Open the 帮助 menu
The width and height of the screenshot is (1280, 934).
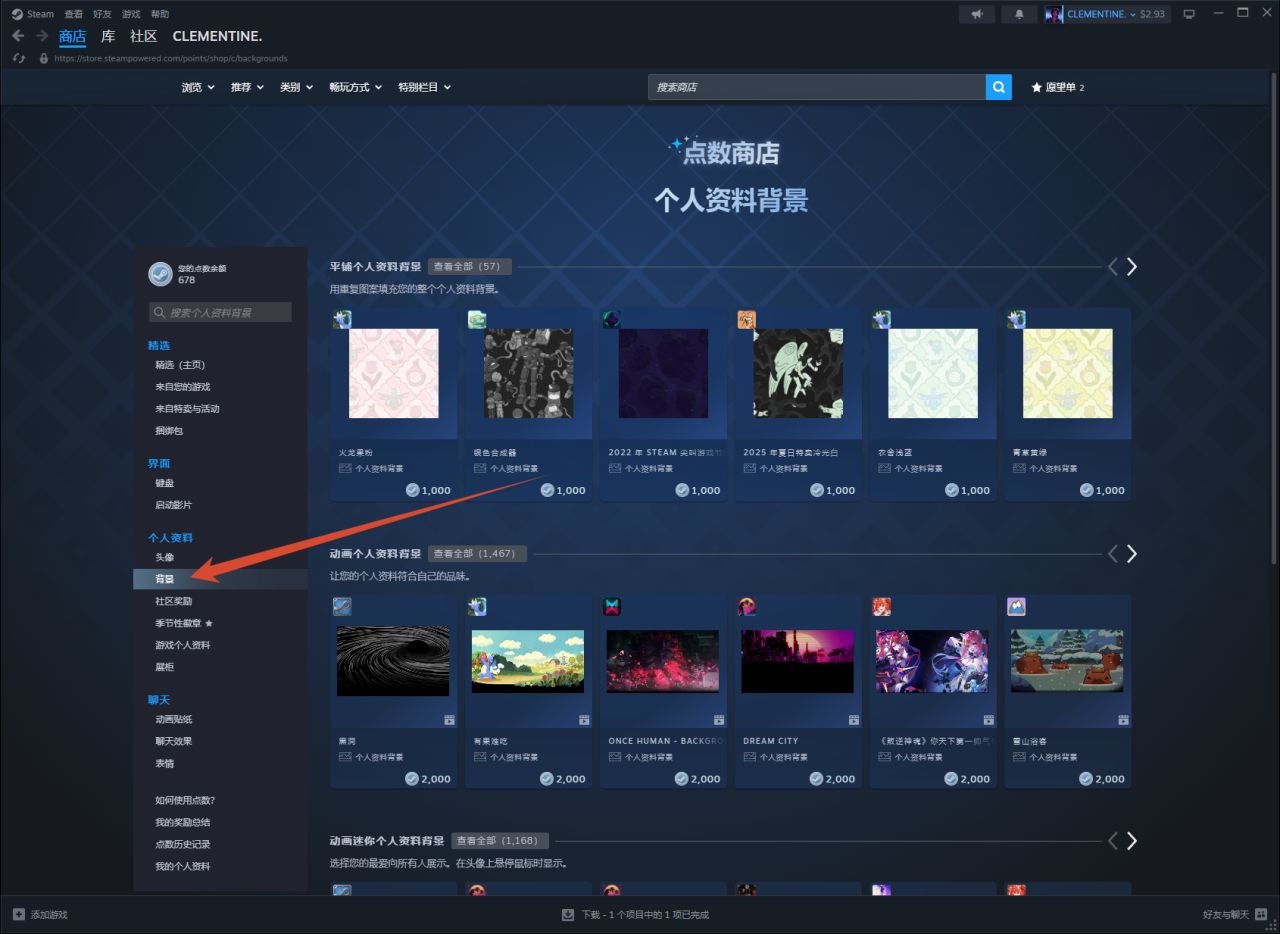[160, 14]
